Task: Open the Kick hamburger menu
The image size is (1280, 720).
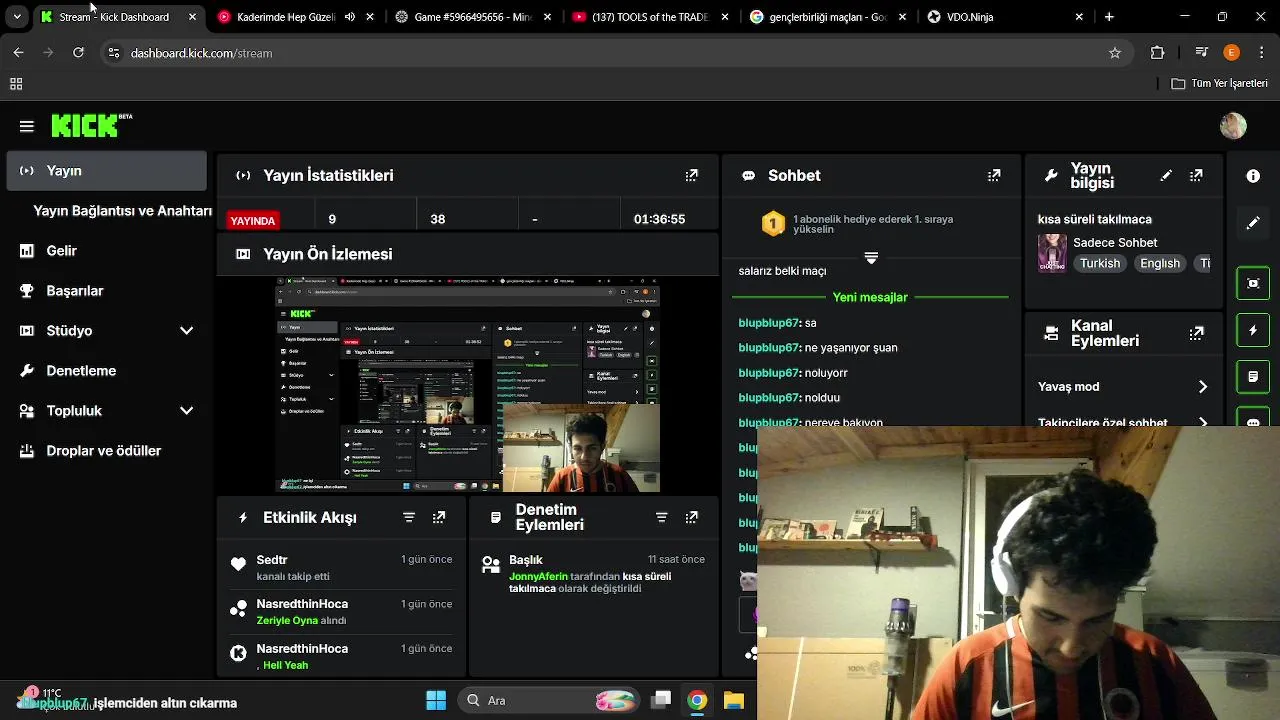Action: pyautogui.click(x=27, y=126)
